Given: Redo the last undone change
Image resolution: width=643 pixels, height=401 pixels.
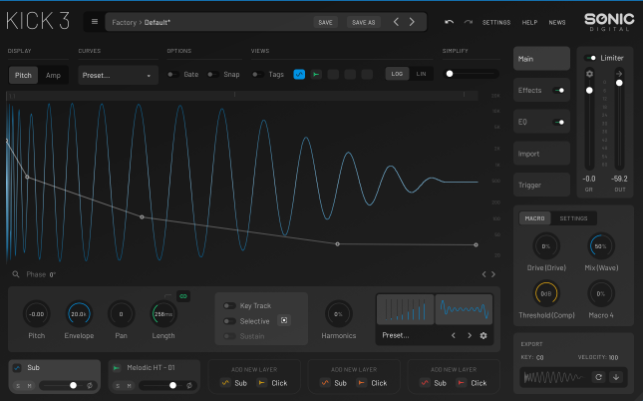Looking at the screenshot, I should 468,22.
